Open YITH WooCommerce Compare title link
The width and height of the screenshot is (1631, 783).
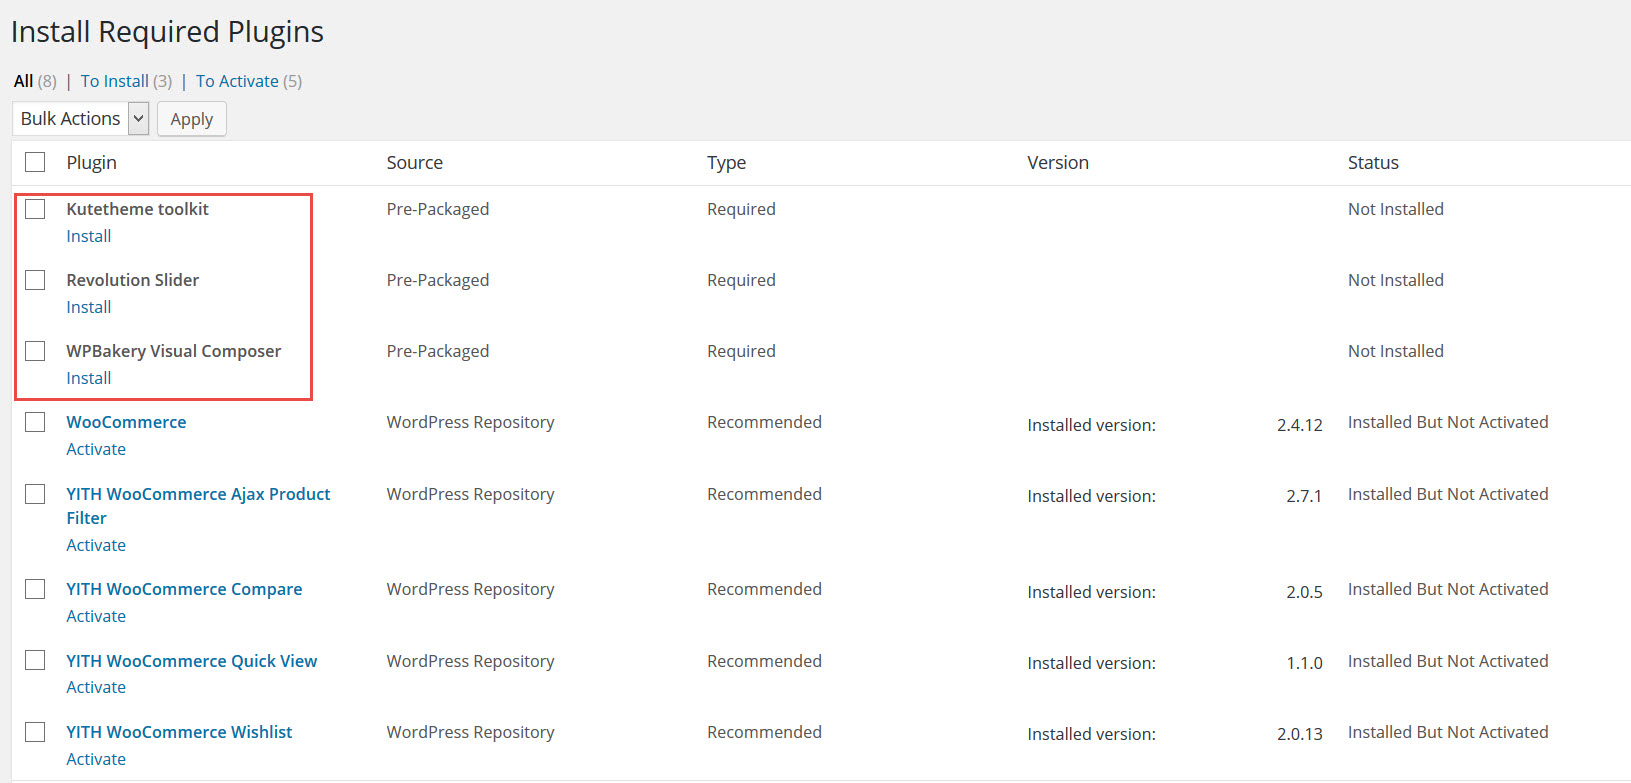(184, 589)
